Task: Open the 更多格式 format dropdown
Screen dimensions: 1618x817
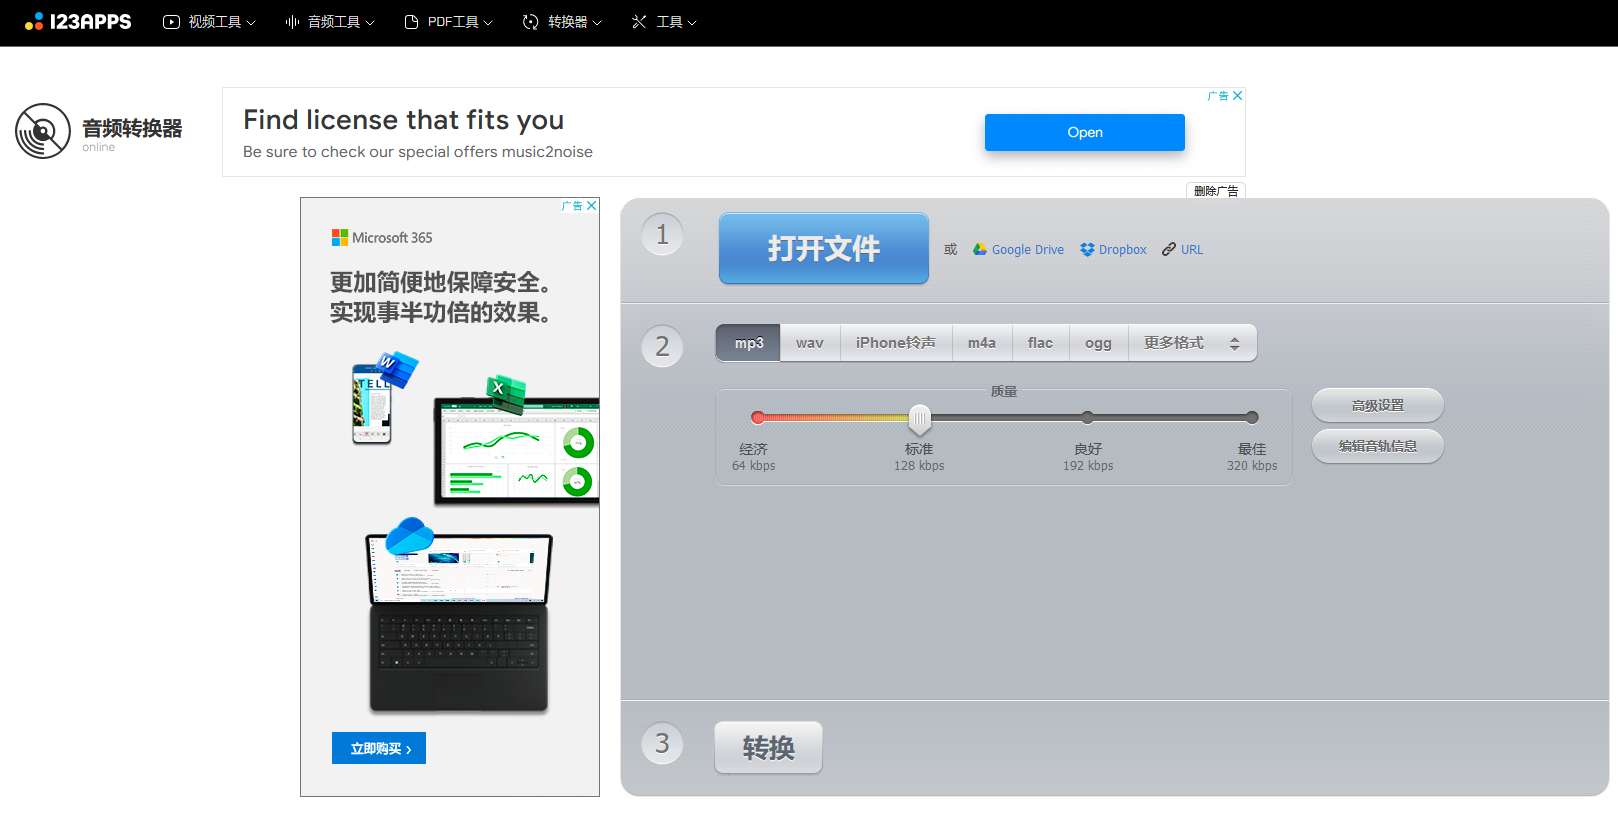Action: (x=1192, y=343)
